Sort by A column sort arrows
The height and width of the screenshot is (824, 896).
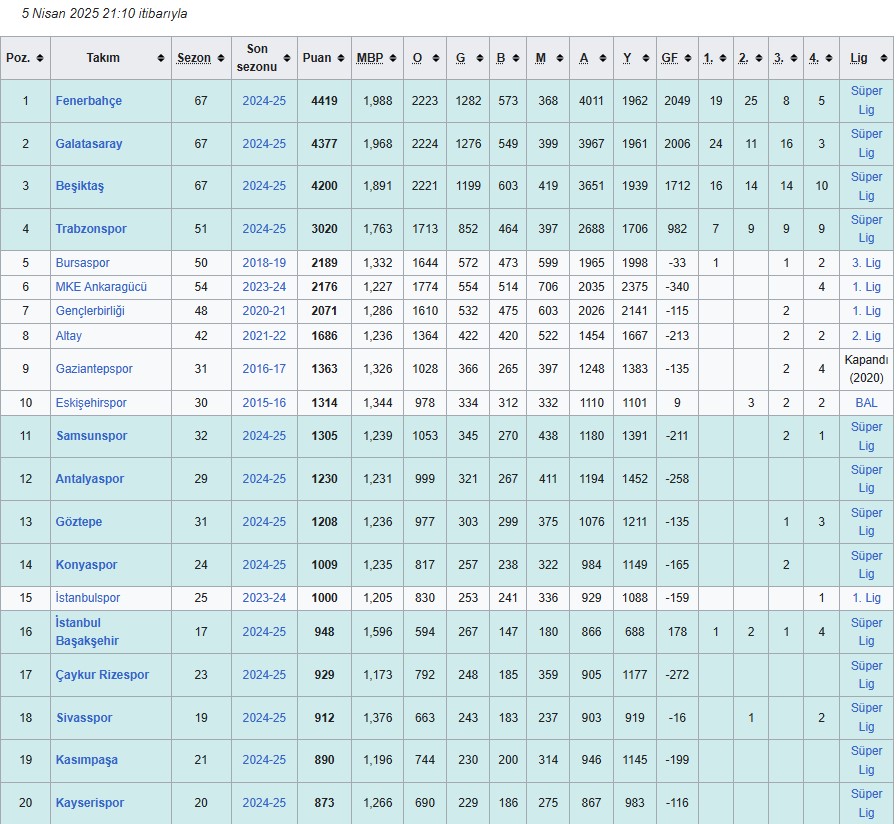click(x=603, y=58)
